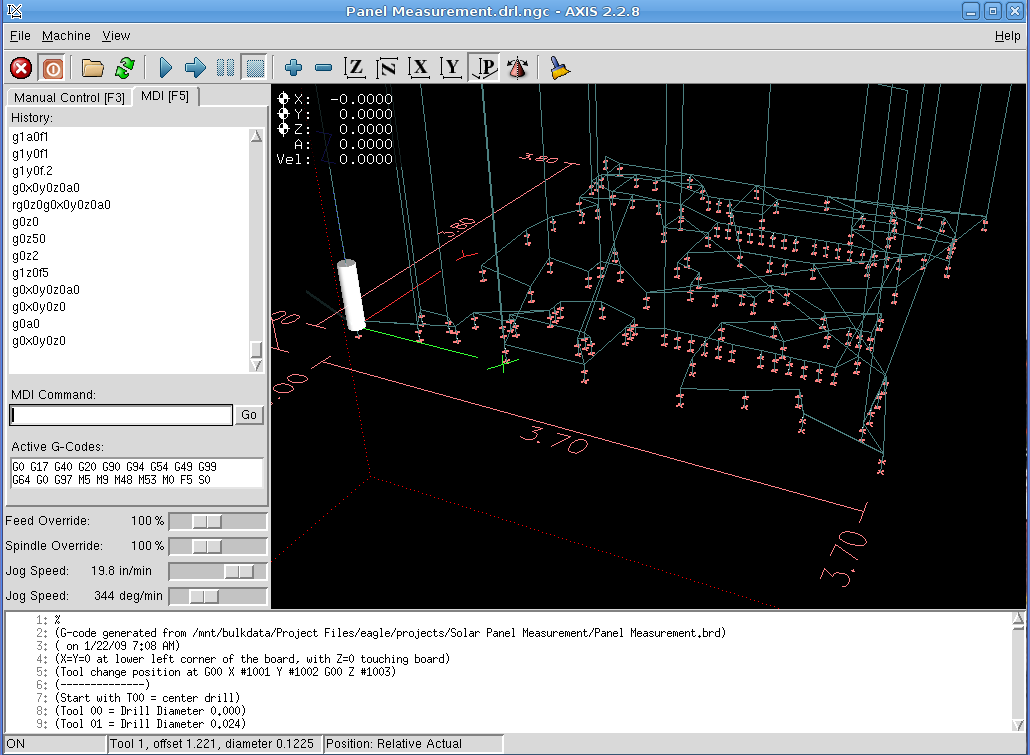Clear live plot with broom icon

pos(560,68)
